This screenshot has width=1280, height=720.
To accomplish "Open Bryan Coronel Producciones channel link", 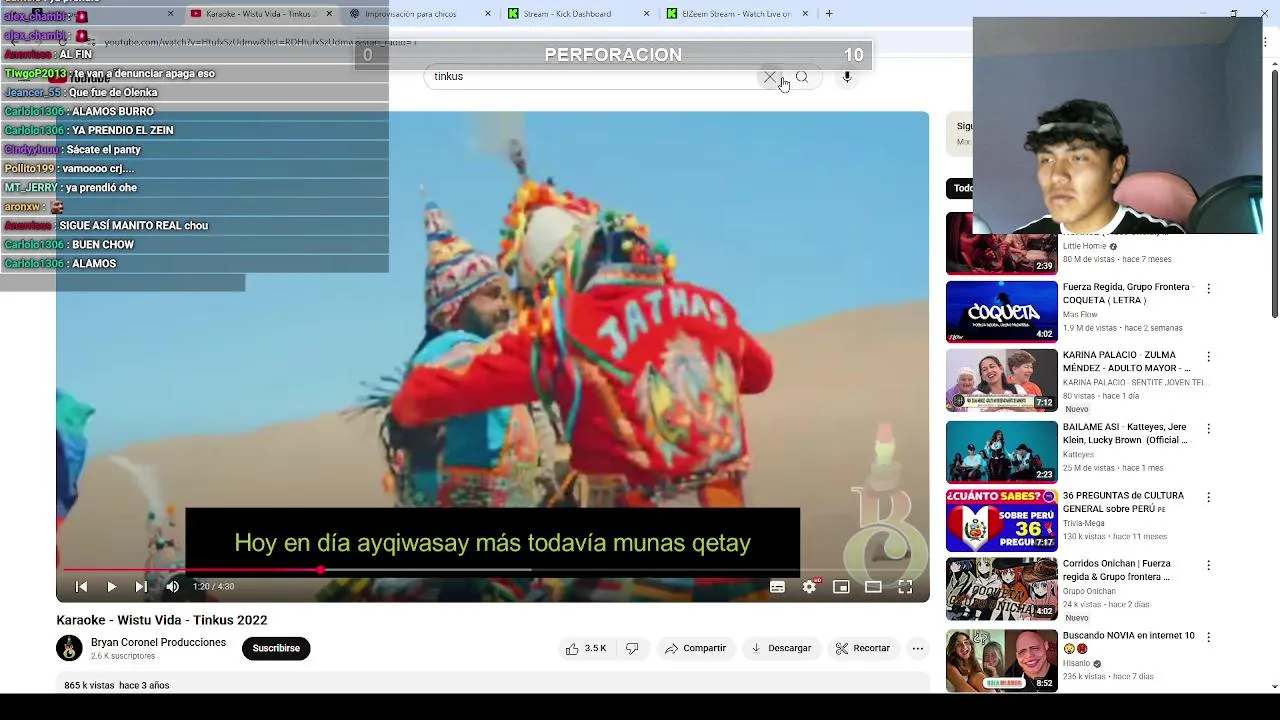I will pyautogui.click(x=158, y=642).
